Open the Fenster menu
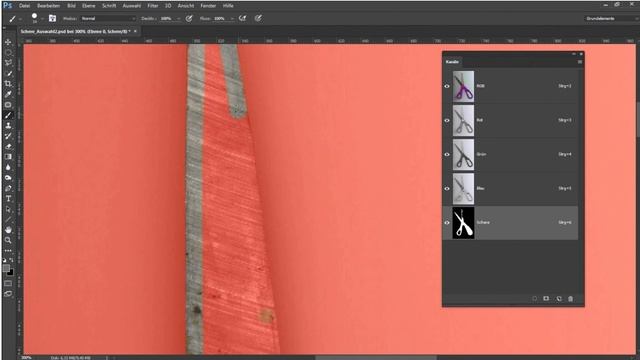Image resolution: width=640 pixels, height=360 pixels. 208,6
